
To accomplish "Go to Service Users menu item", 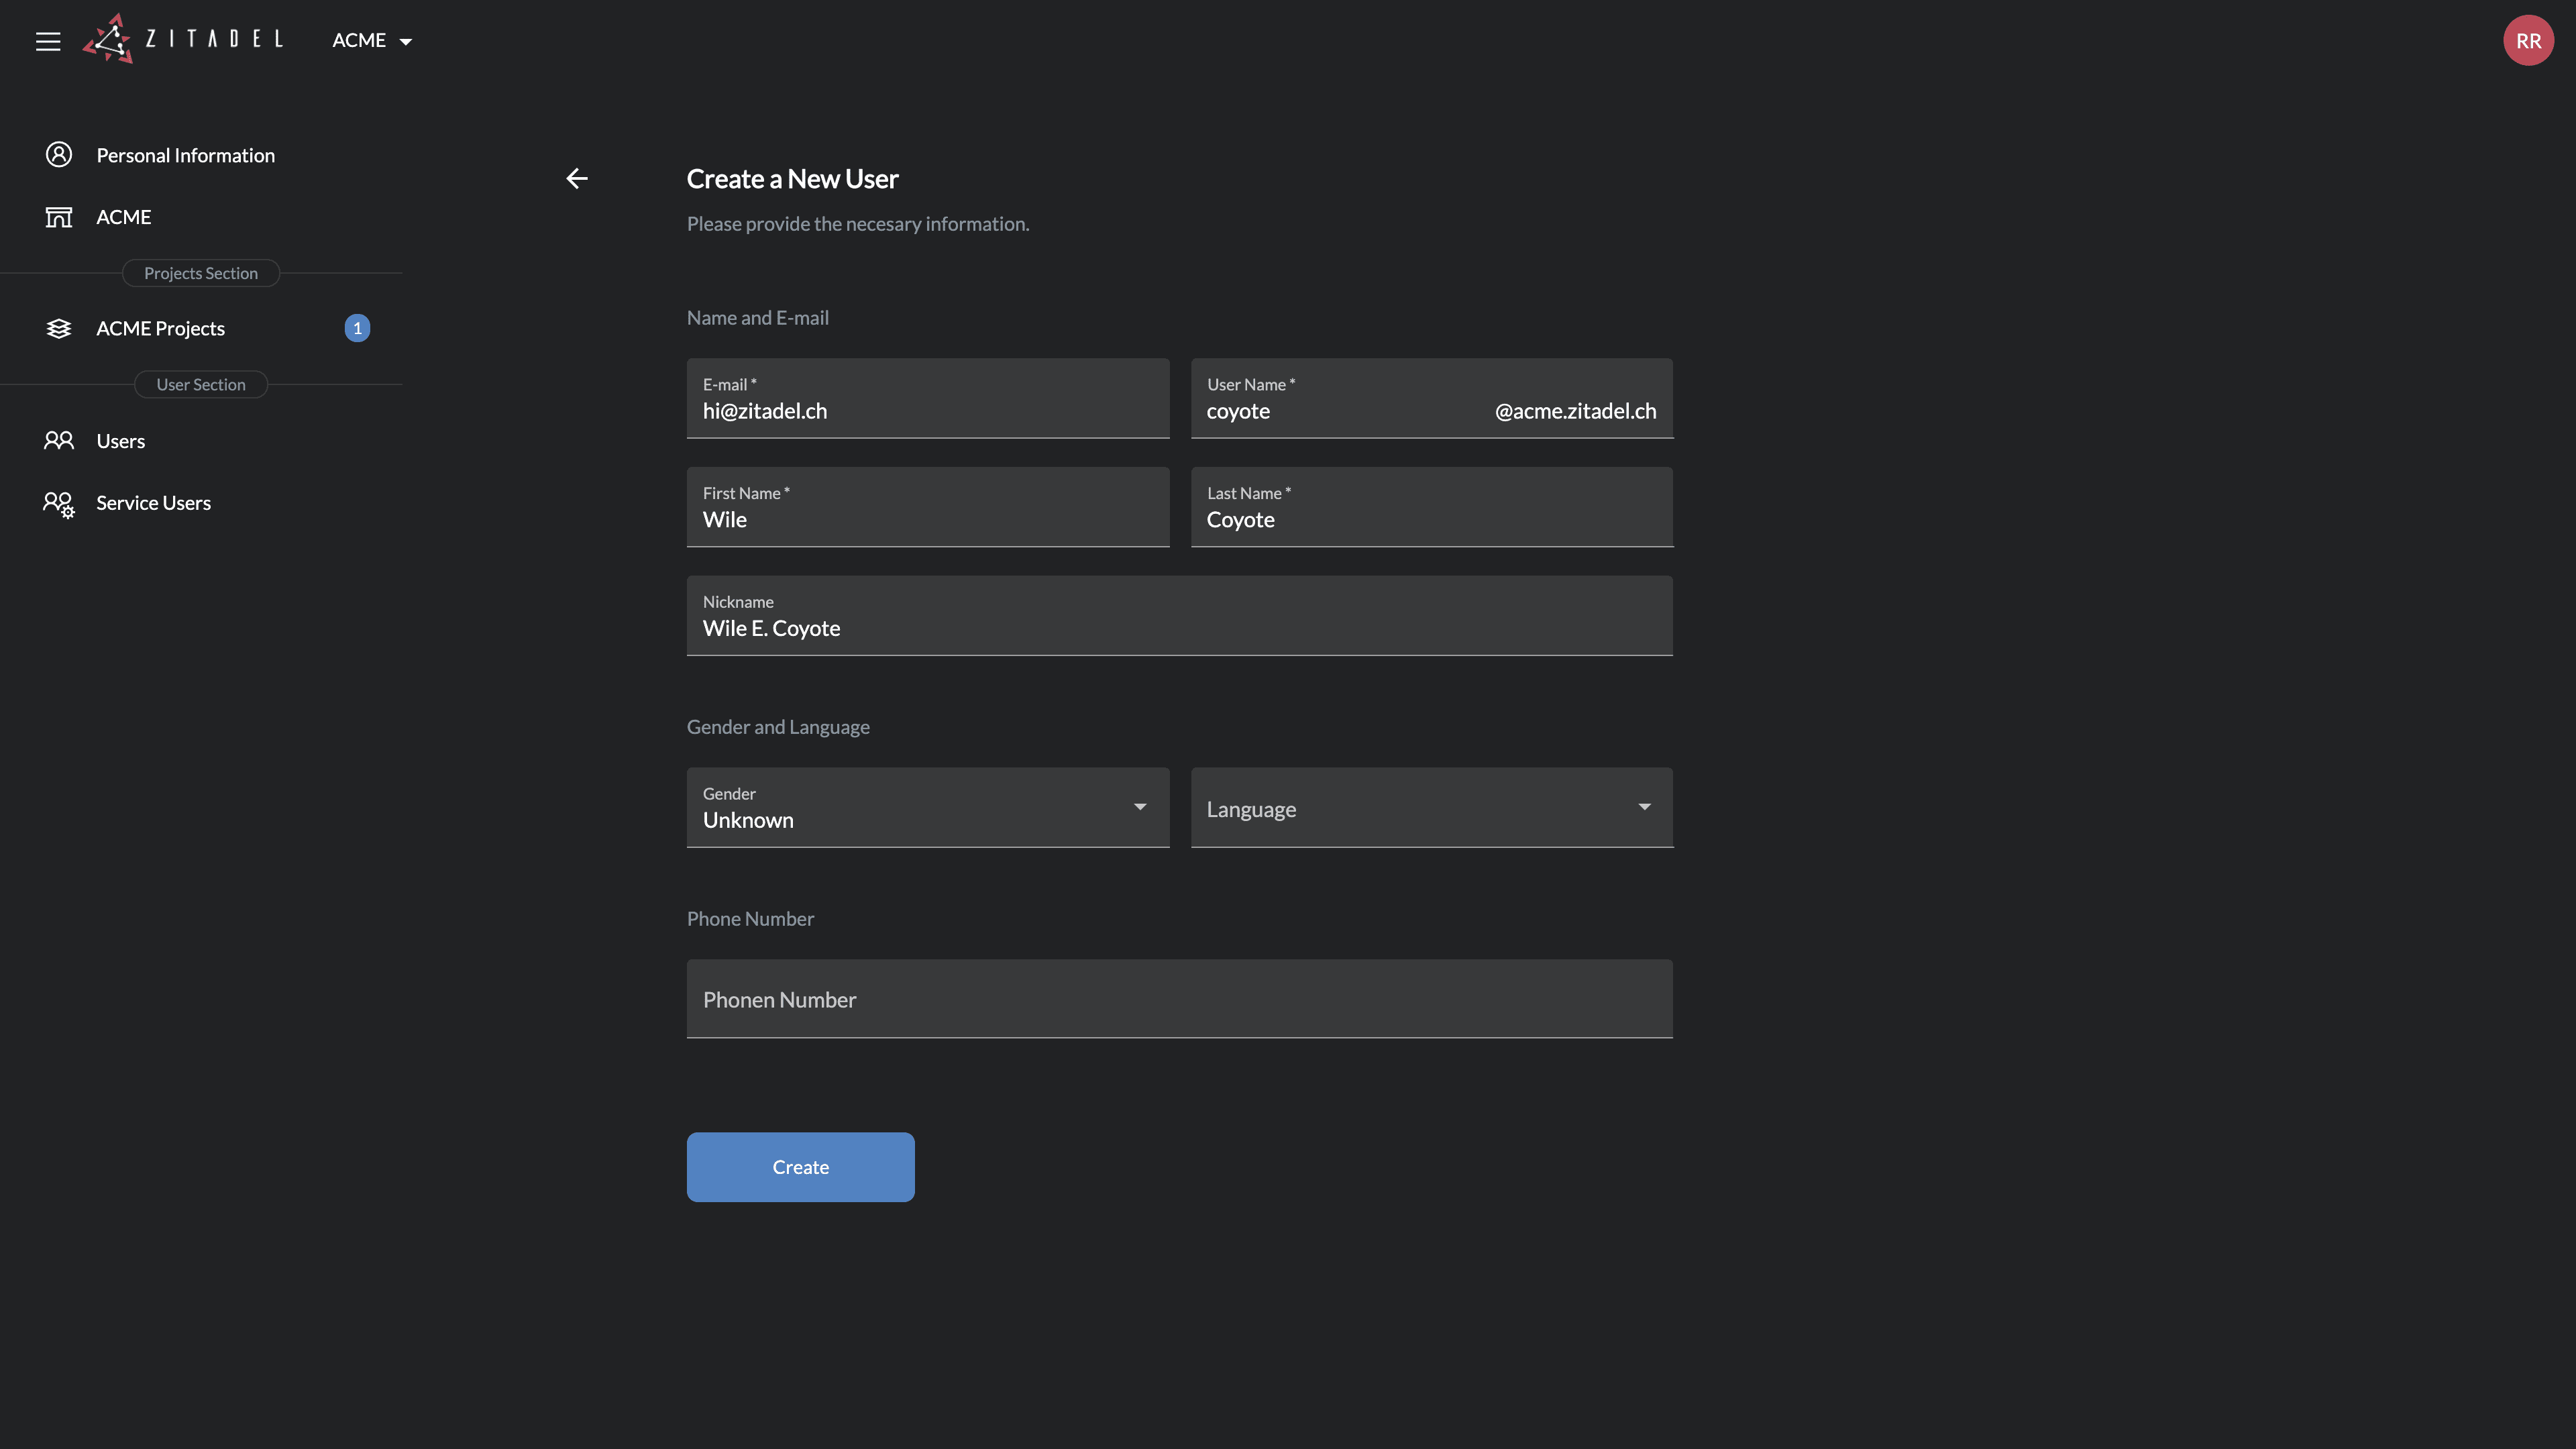I will tap(153, 503).
